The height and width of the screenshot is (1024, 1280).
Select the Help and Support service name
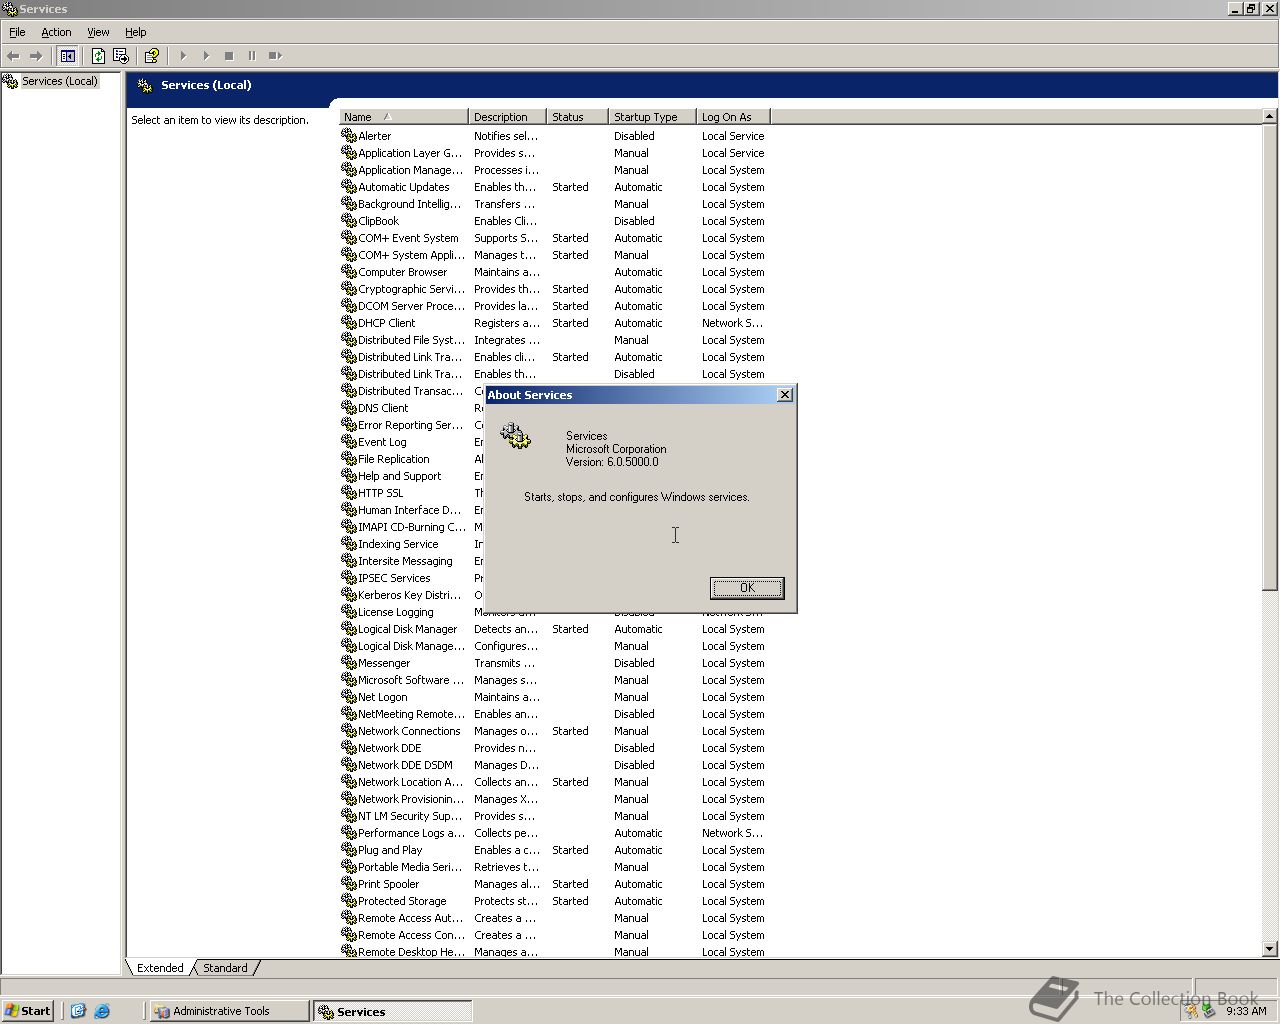(399, 476)
